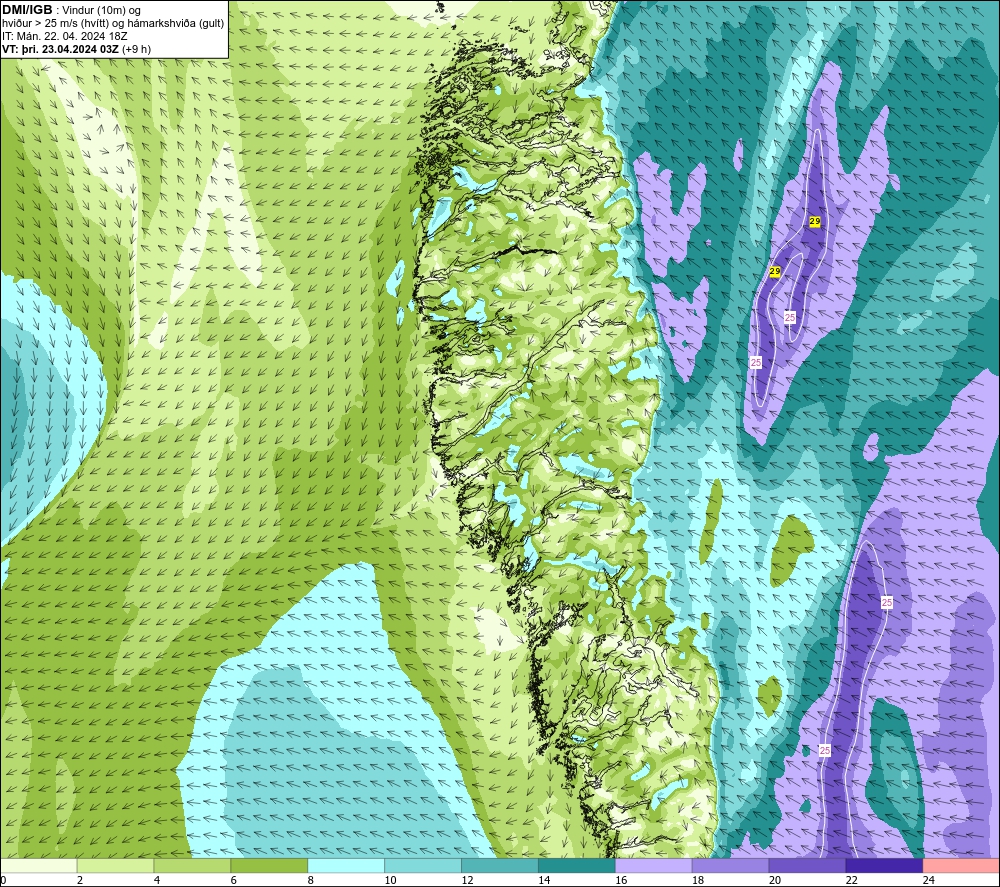The width and height of the screenshot is (1000, 887).
Task: Click the legend scale number 0
Action: tap(3, 880)
